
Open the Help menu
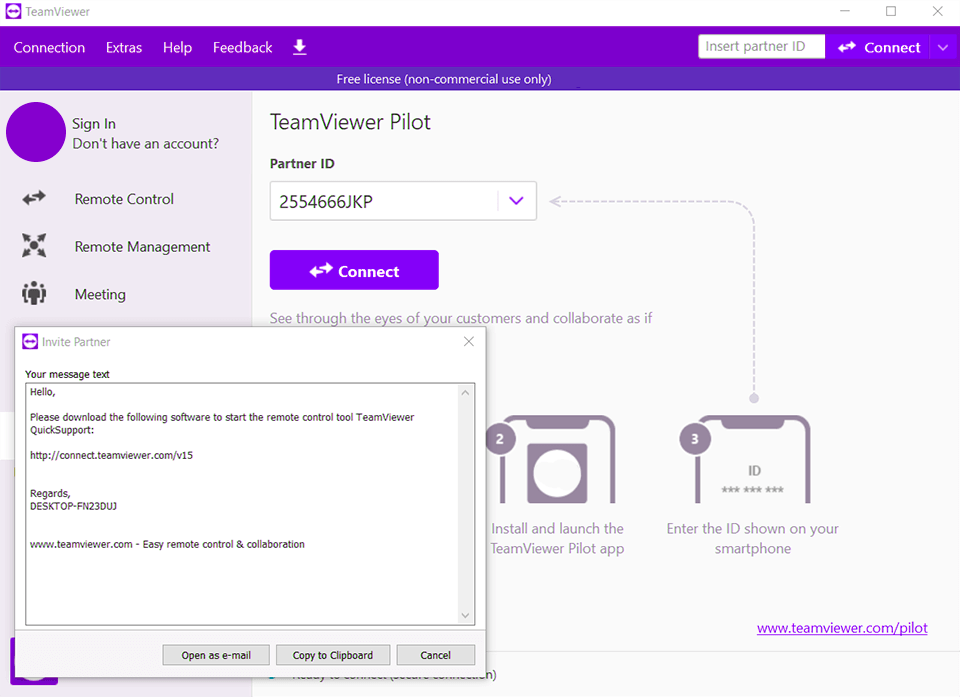coord(177,47)
